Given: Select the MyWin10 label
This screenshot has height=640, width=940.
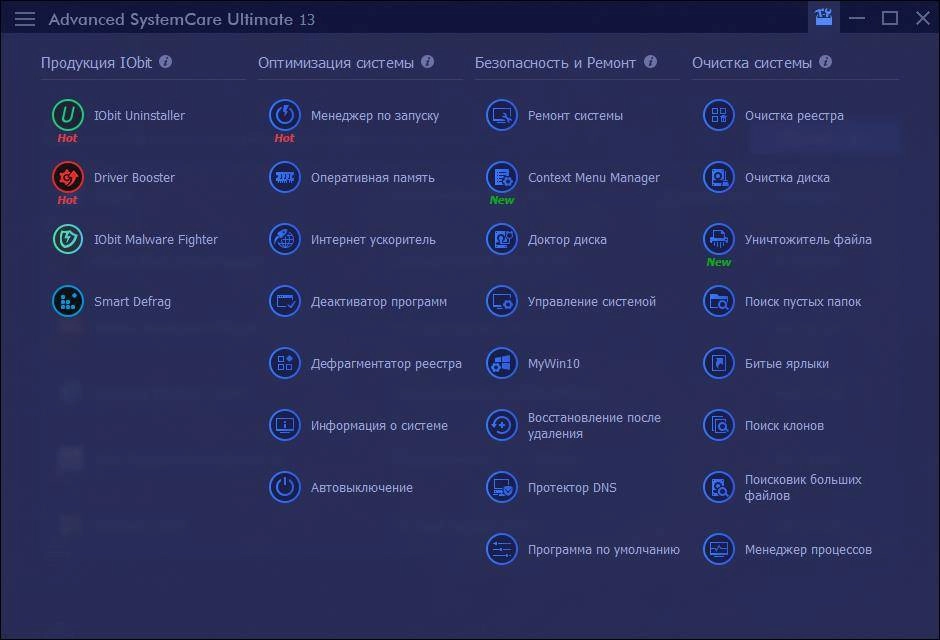Looking at the screenshot, I should (x=553, y=364).
